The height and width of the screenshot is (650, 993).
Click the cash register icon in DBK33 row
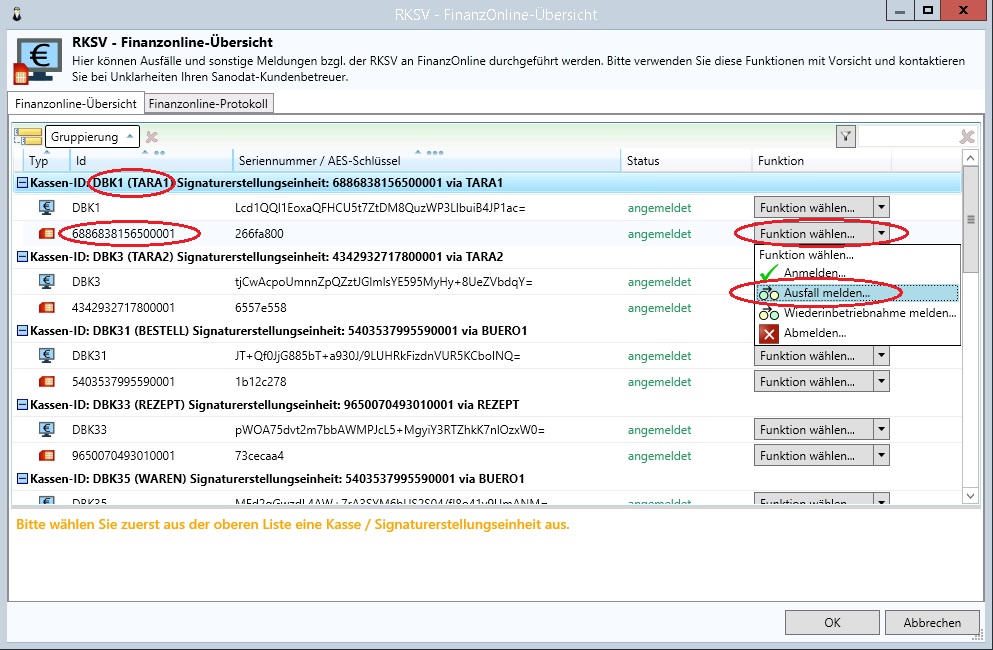[x=46, y=430]
